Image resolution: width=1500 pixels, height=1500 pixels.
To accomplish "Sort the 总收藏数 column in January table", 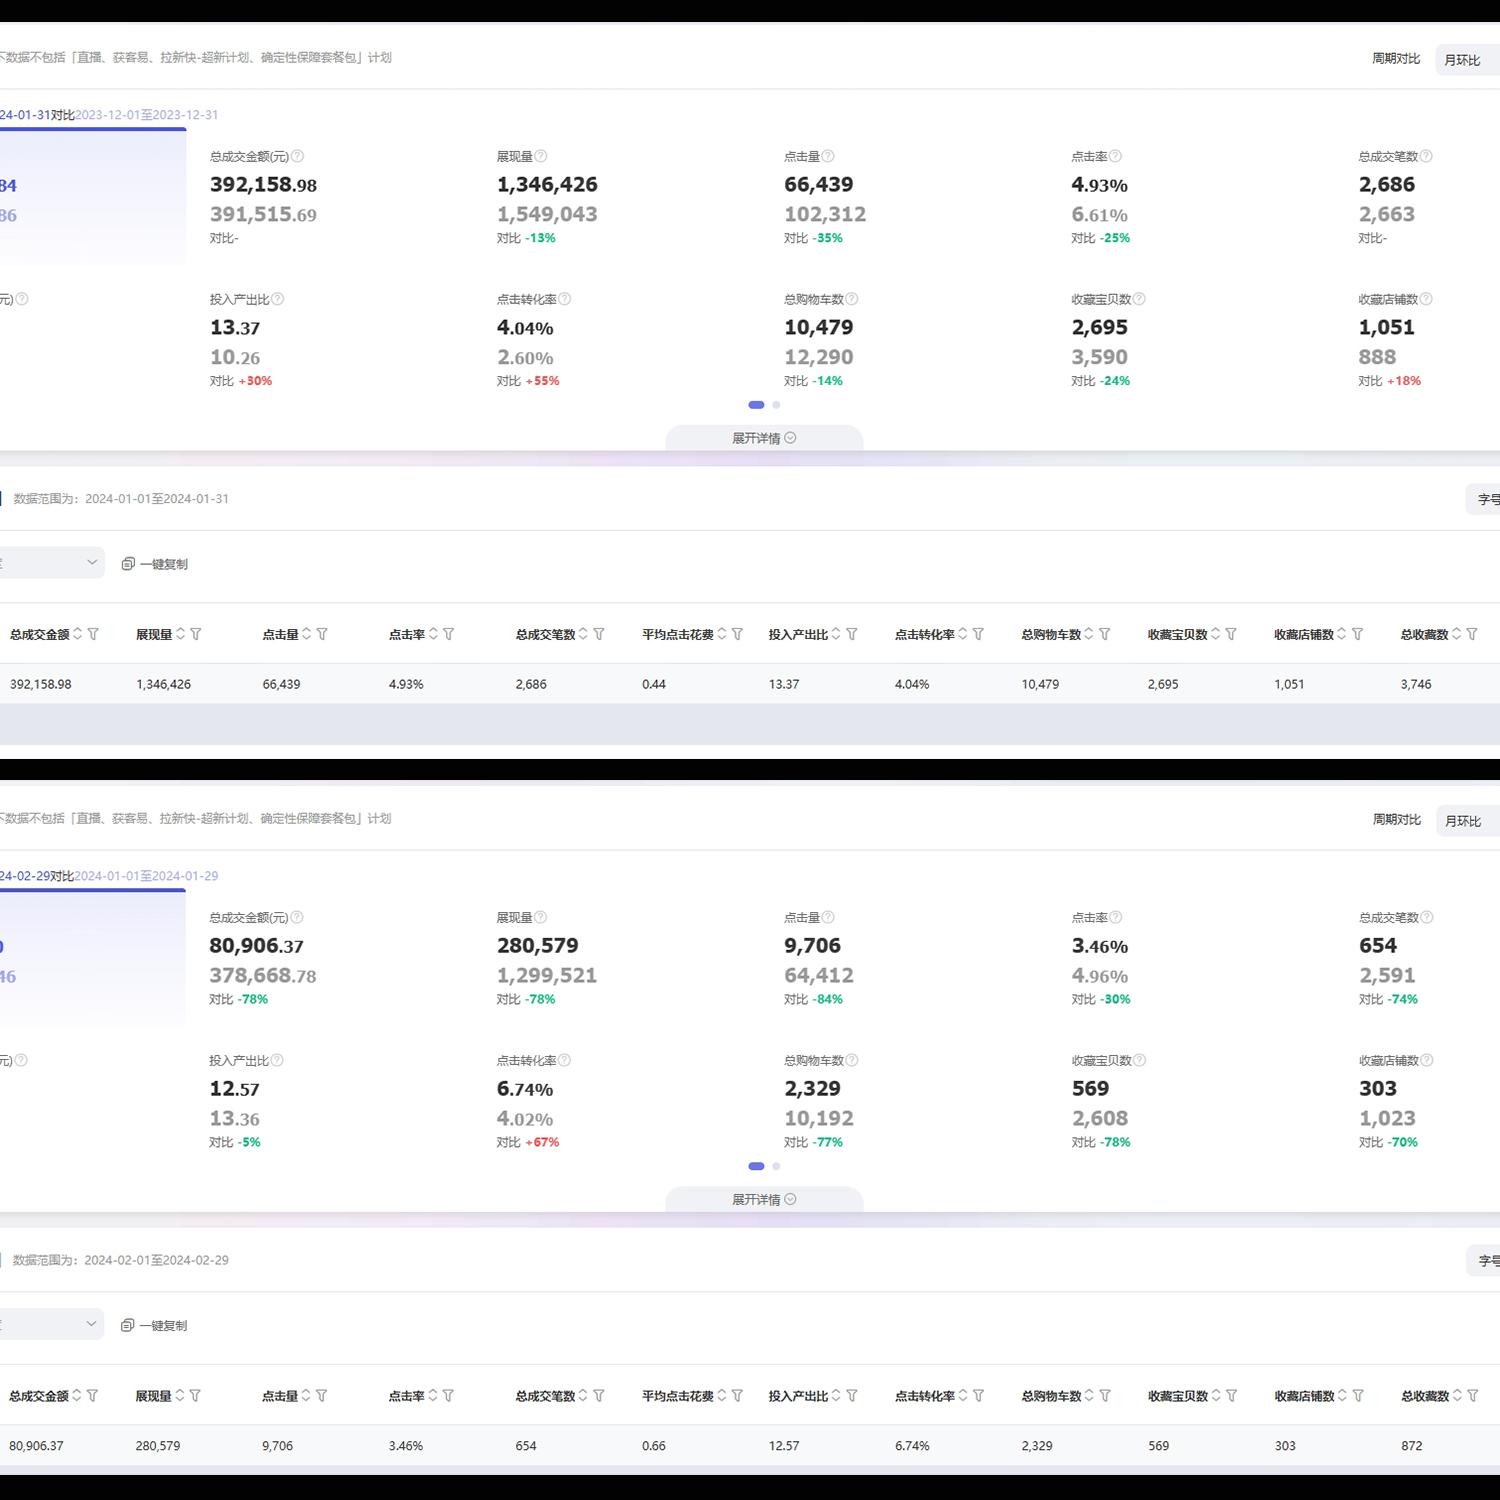I will click(1456, 634).
